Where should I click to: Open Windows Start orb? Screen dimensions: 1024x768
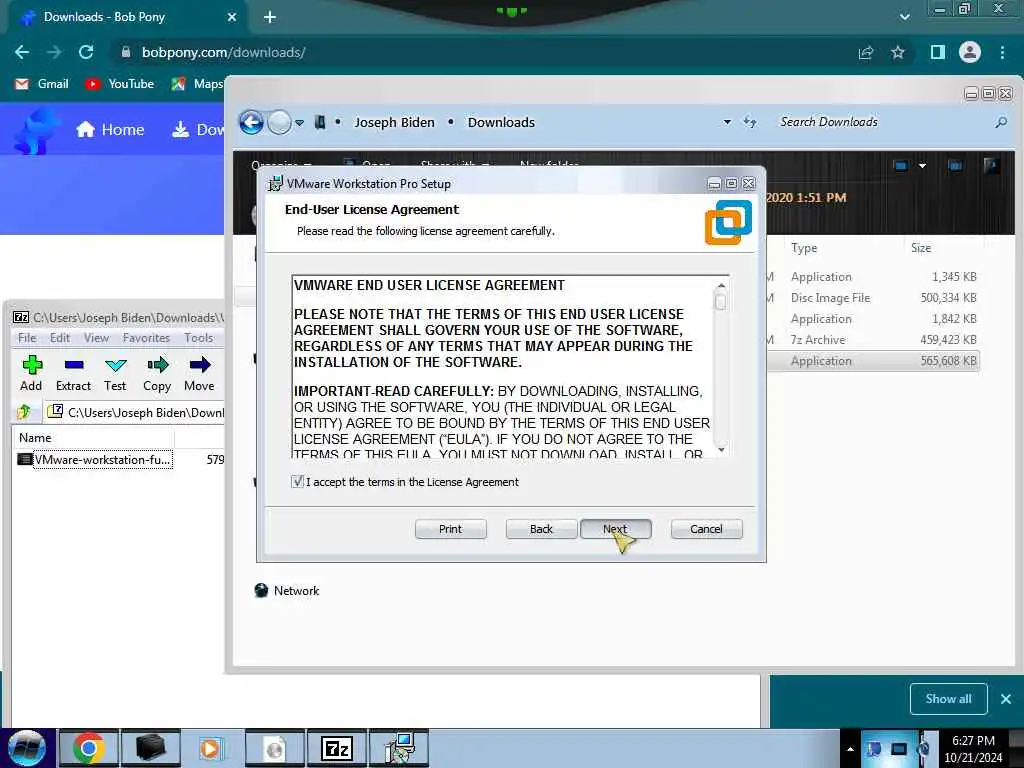pyautogui.click(x=27, y=748)
